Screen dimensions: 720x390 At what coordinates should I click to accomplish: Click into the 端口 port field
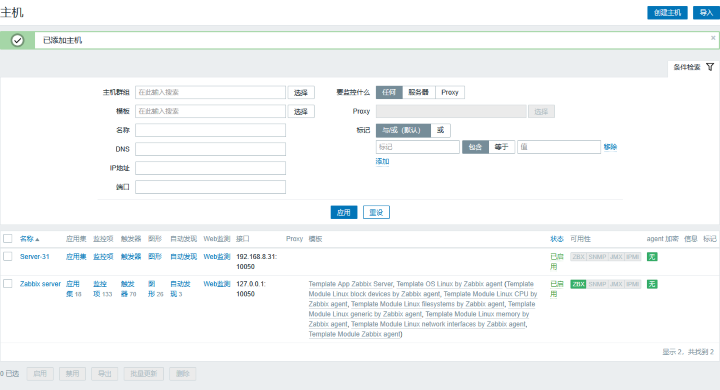[210, 187]
